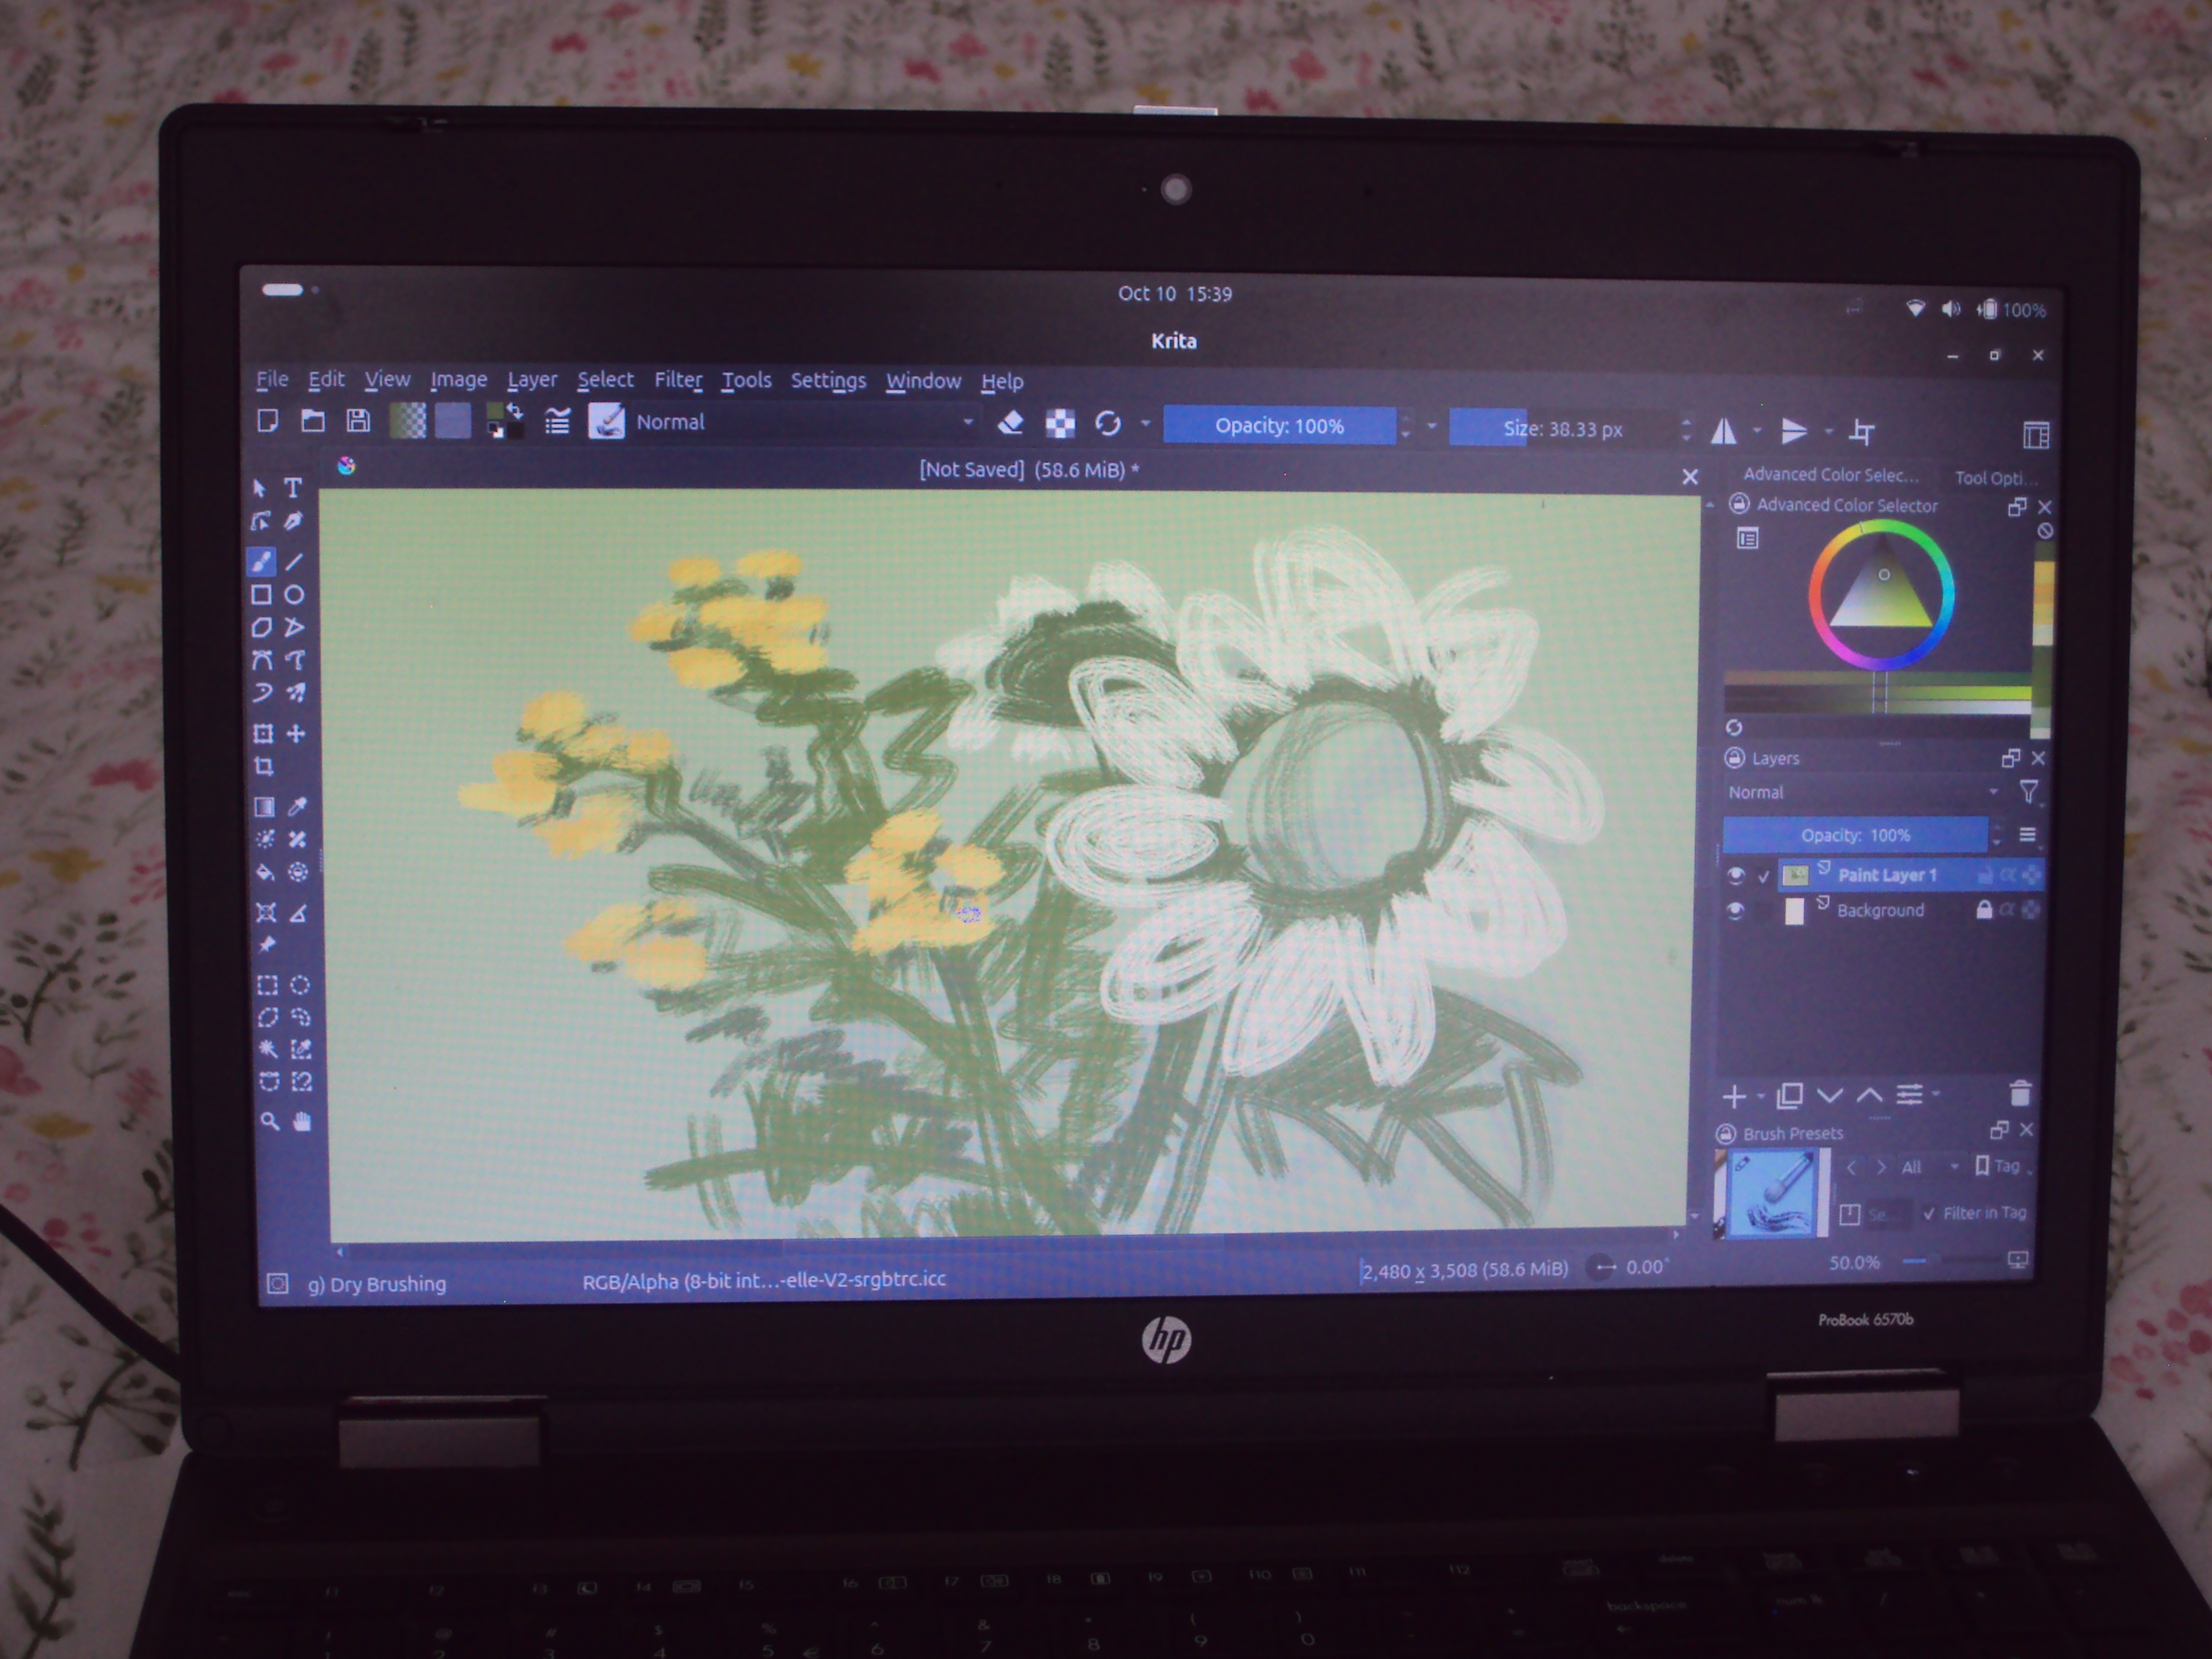2212x1659 pixels.
Task: Select the Crop tool
Action: pyautogui.click(x=264, y=767)
